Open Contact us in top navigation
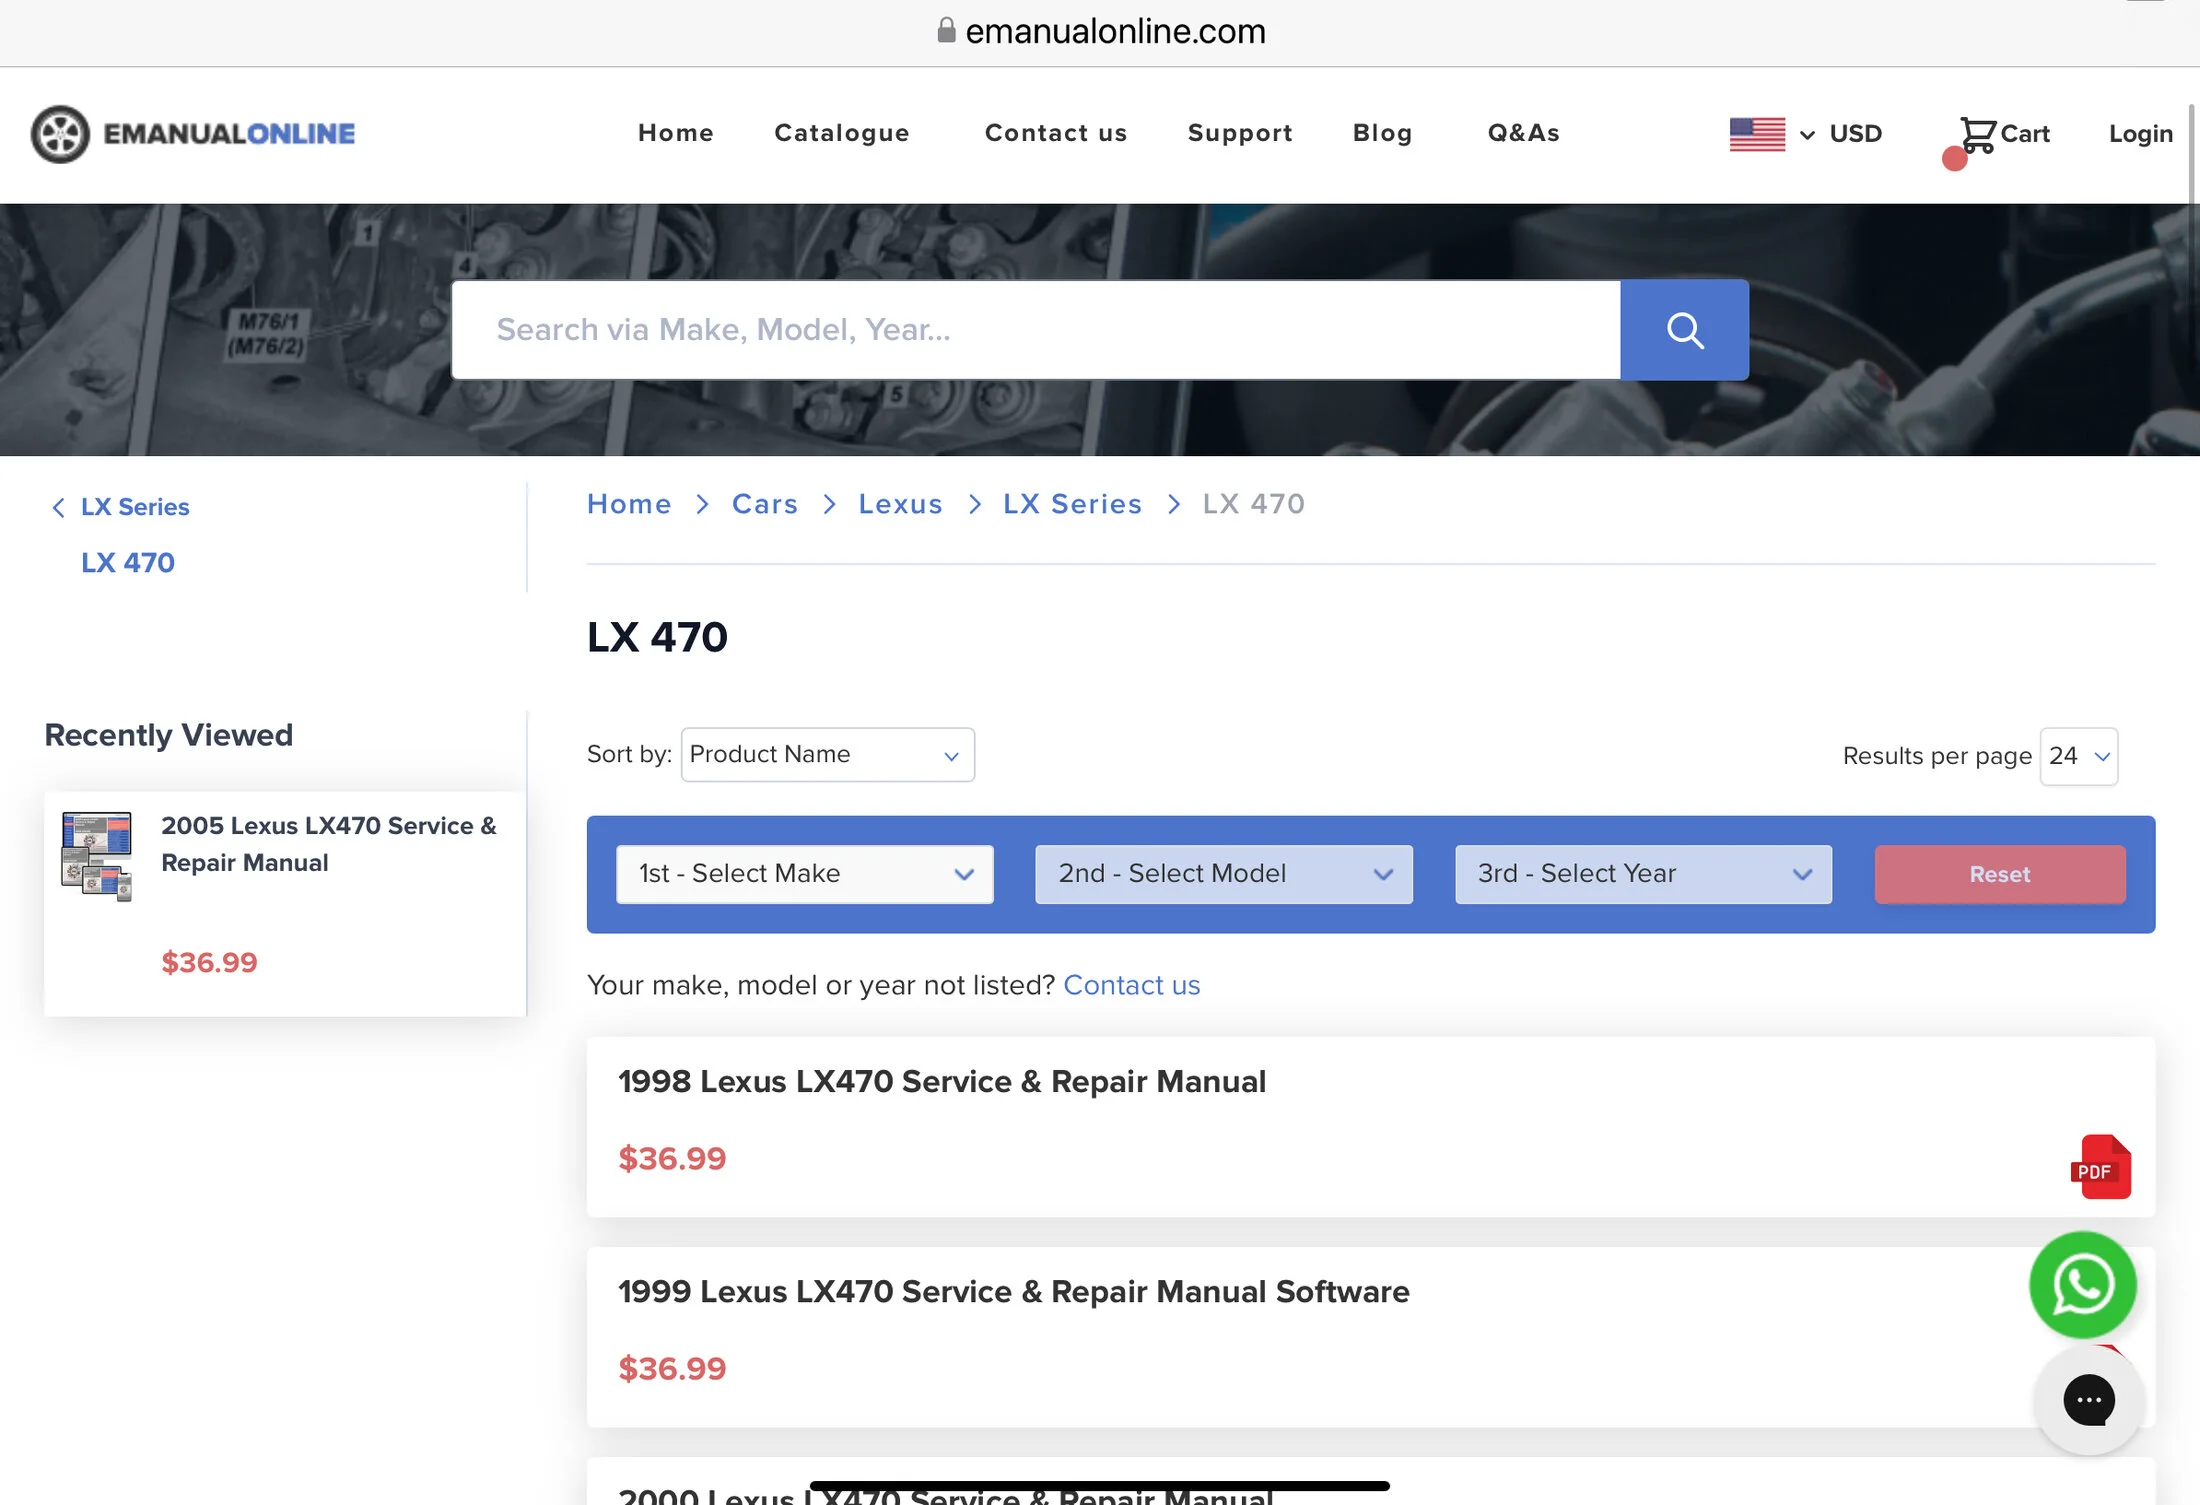The image size is (2200, 1505). tap(1056, 133)
